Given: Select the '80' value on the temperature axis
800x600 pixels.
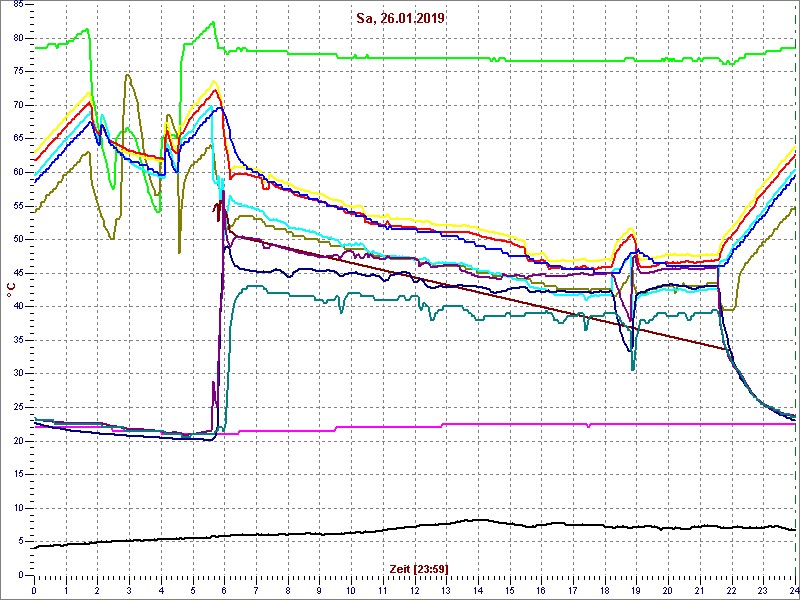Looking at the screenshot, I should (18, 38).
